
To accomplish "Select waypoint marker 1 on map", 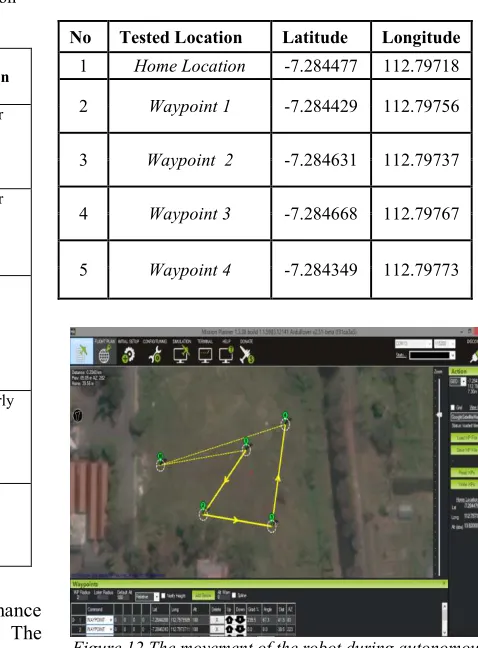I will coord(246,448).
